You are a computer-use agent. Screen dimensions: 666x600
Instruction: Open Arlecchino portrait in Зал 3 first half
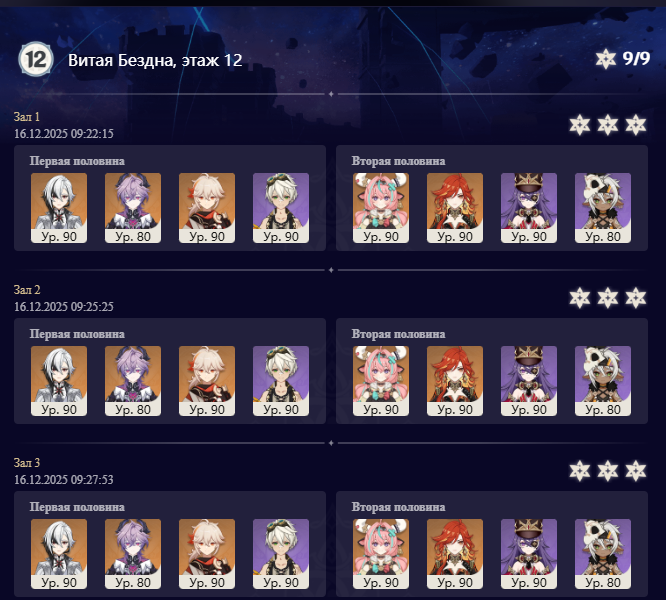click(59, 554)
